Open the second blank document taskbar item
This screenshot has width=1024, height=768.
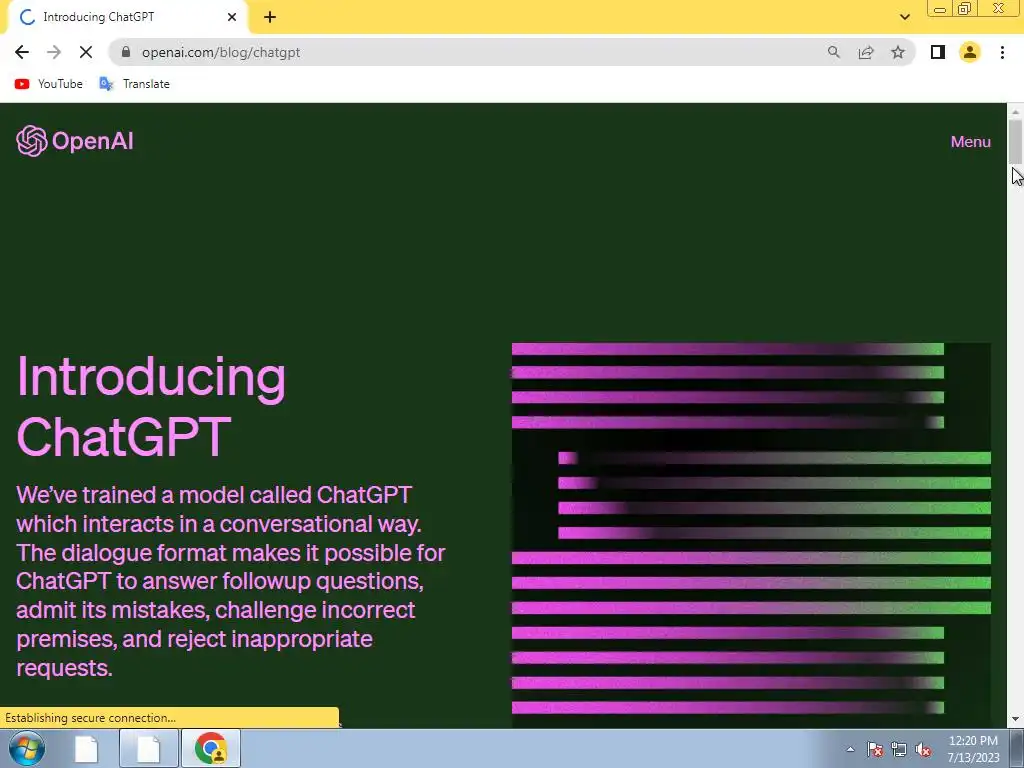pos(148,748)
